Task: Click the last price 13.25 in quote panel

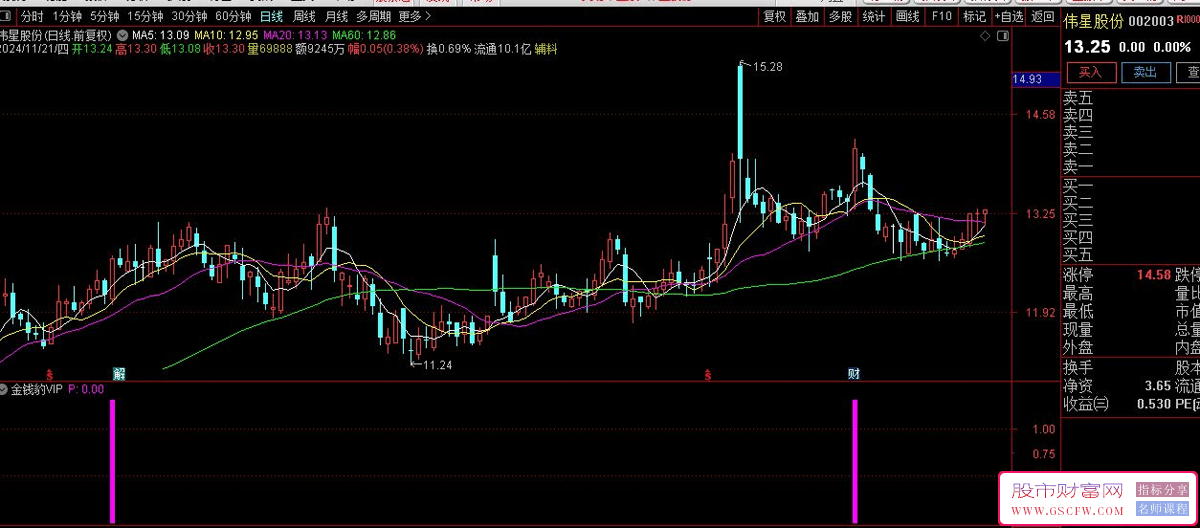Action: (x=1086, y=47)
